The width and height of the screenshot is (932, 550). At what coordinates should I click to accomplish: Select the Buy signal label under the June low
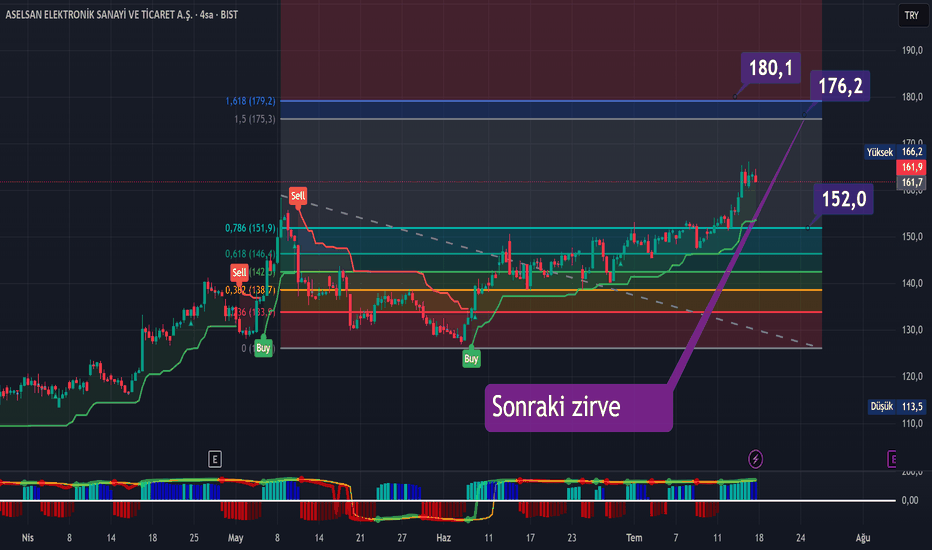(x=471, y=359)
